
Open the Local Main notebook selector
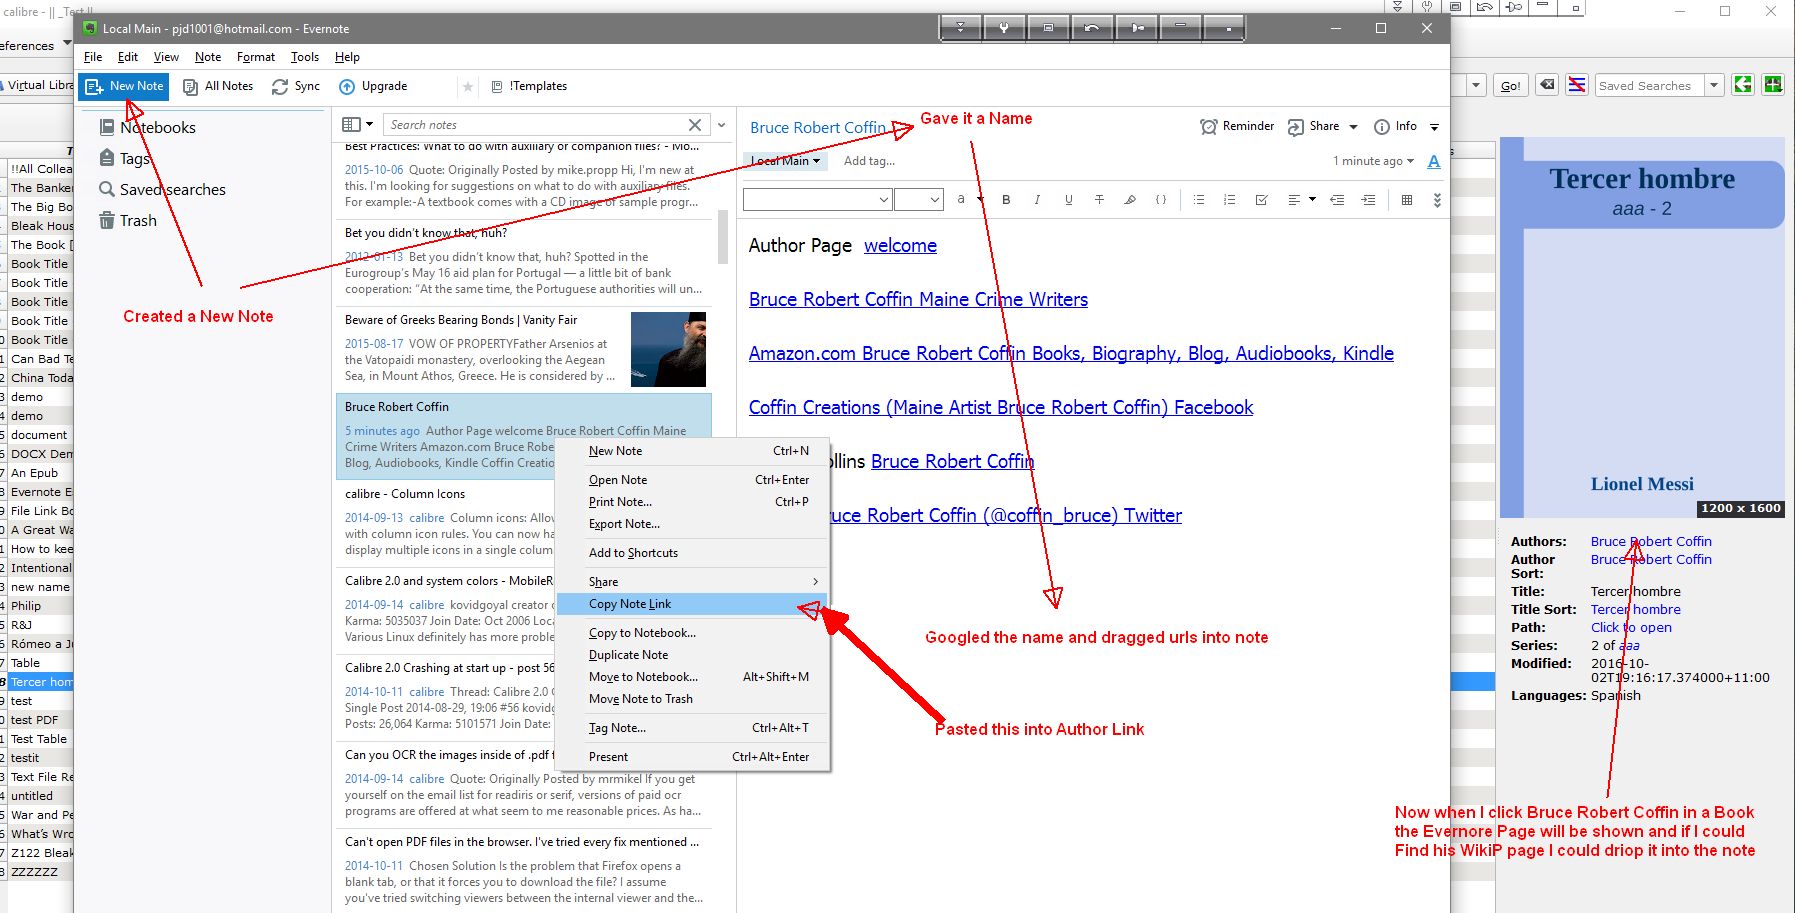pos(785,161)
